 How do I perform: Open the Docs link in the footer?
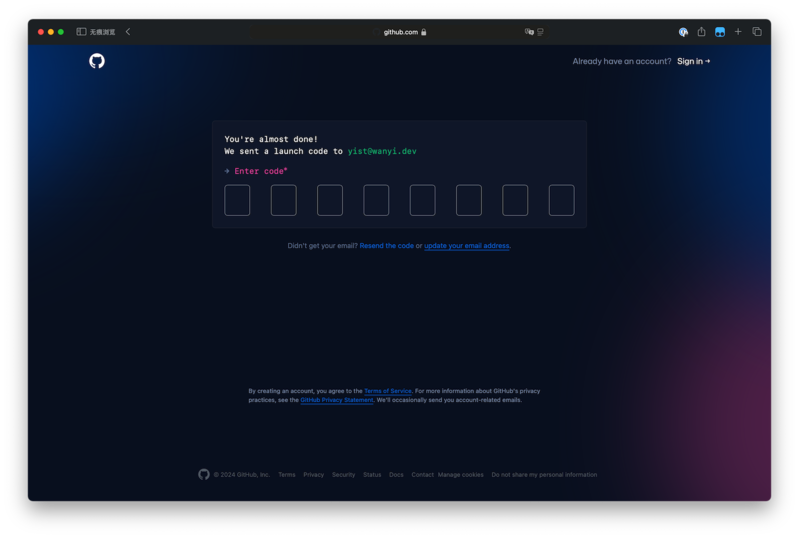pos(396,475)
